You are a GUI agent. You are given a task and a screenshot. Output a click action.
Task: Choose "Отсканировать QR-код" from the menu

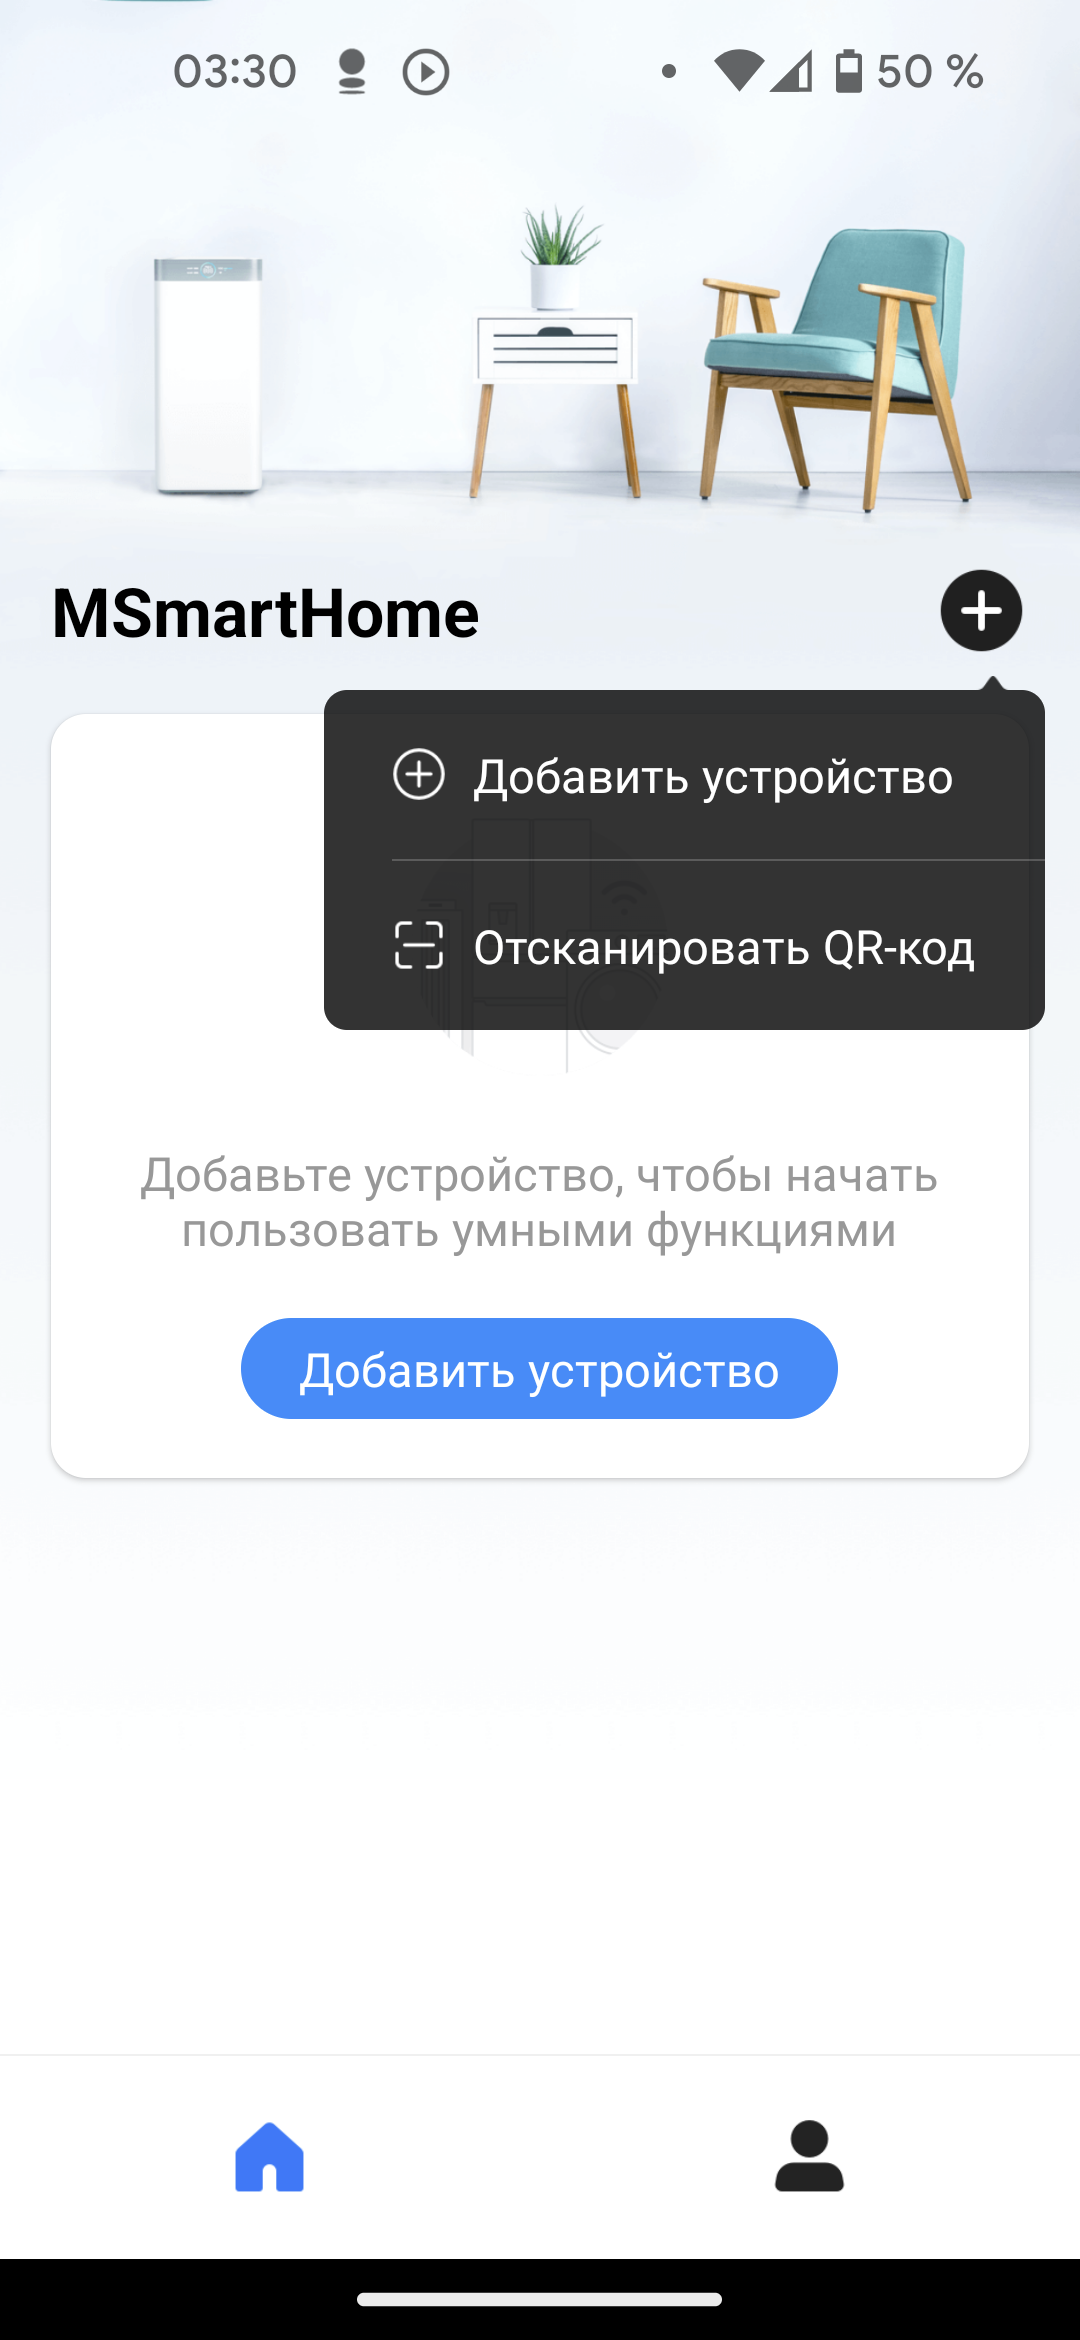click(x=723, y=948)
